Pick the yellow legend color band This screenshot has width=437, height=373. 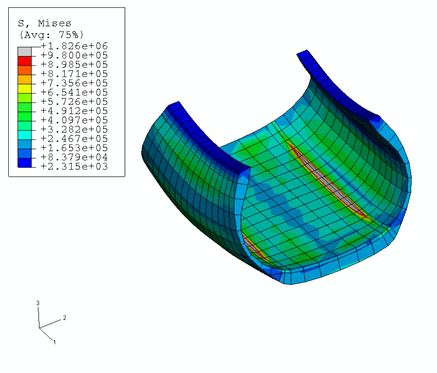[25, 89]
